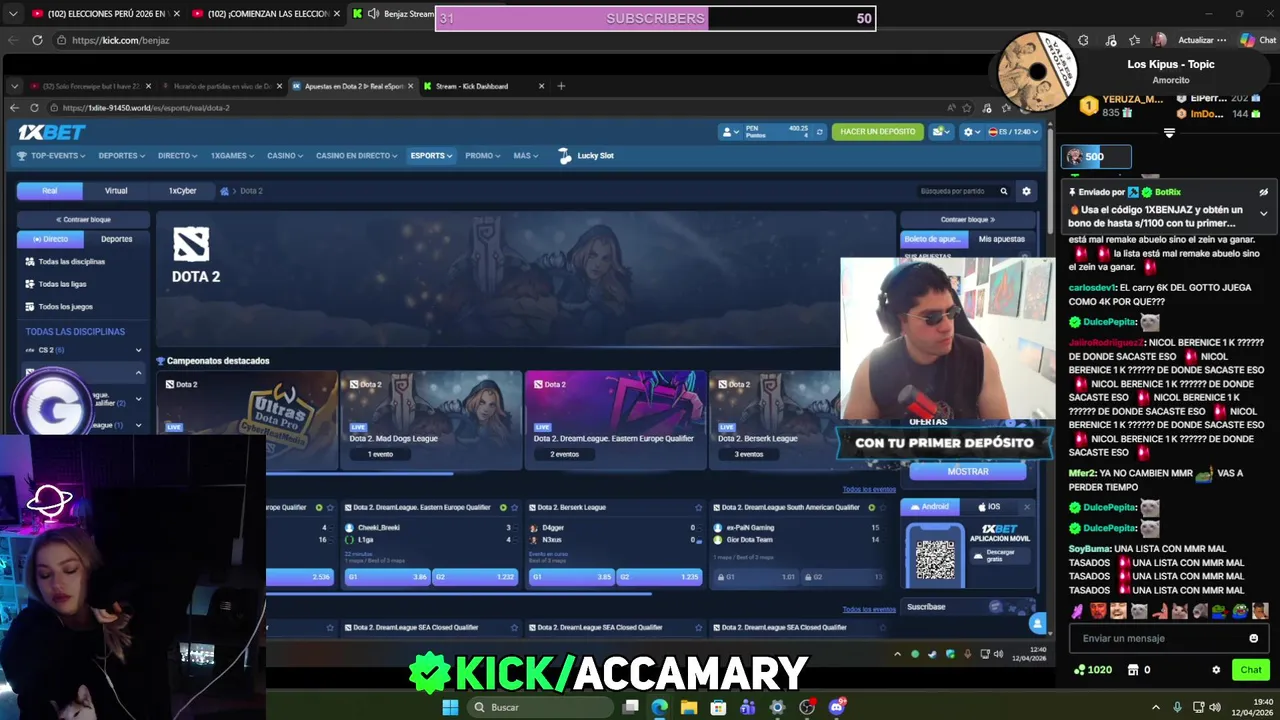The image size is (1280, 720).
Task: Favorite the ex-PaiN Gaming match
Action: tap(883, 508)
